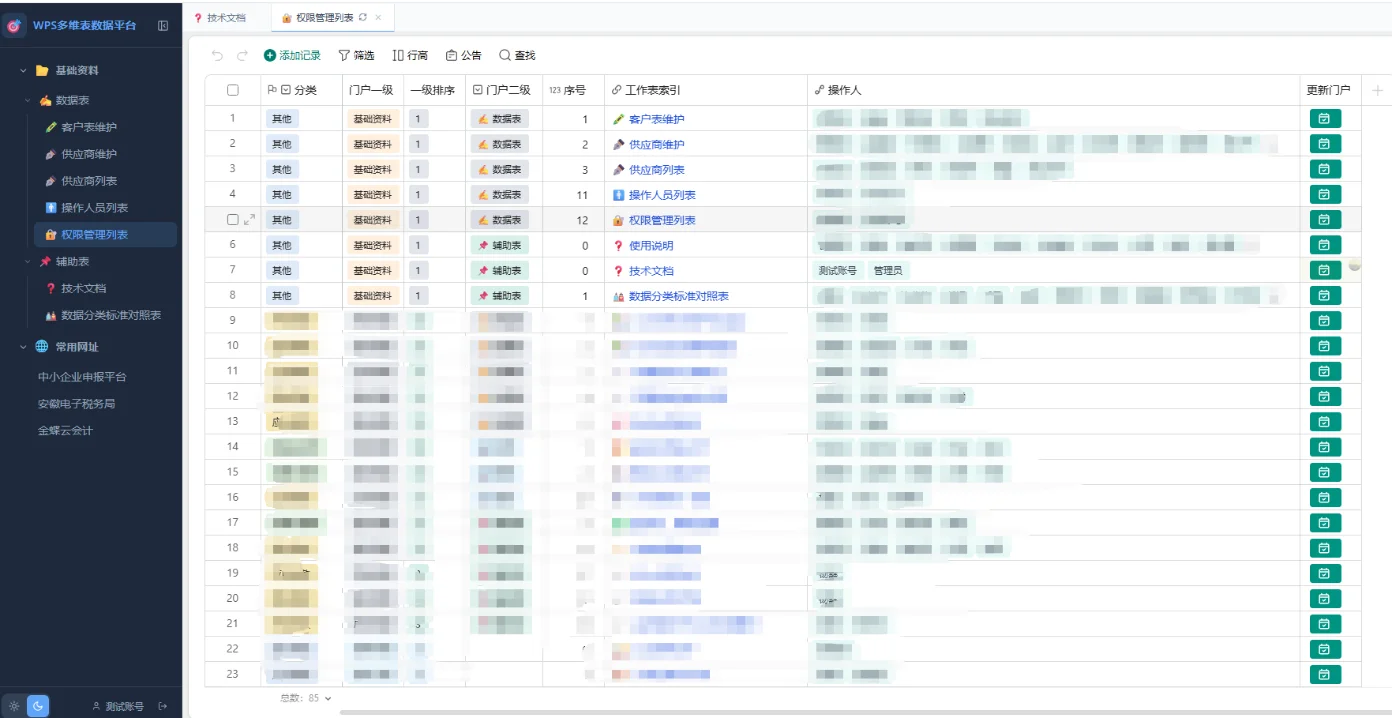Image resolution: width=1392 pixels, height=718 pixels.
Task: Click the 工作表索引 column header
Action: (x=706, y=90)
